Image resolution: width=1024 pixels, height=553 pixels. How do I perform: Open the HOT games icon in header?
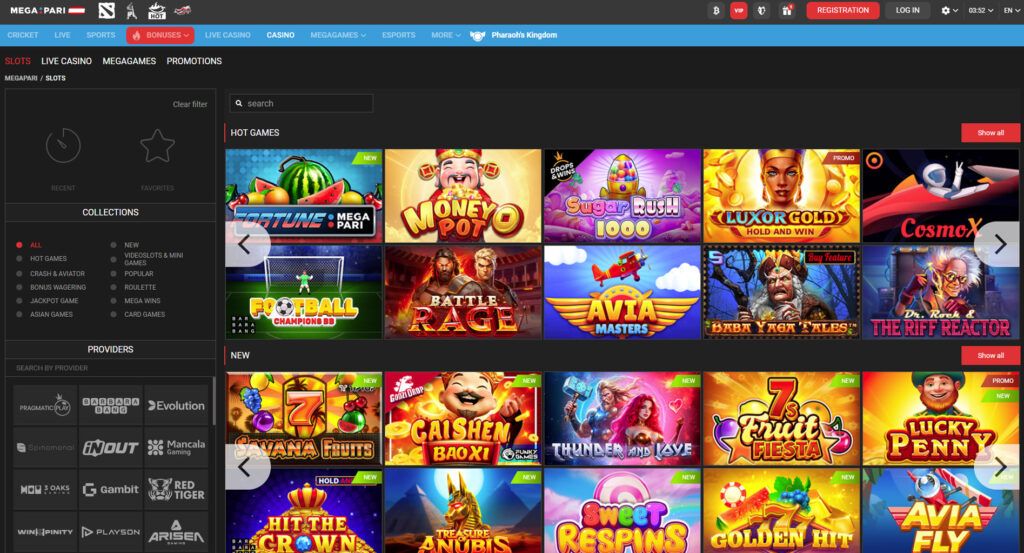click(157, 10)
